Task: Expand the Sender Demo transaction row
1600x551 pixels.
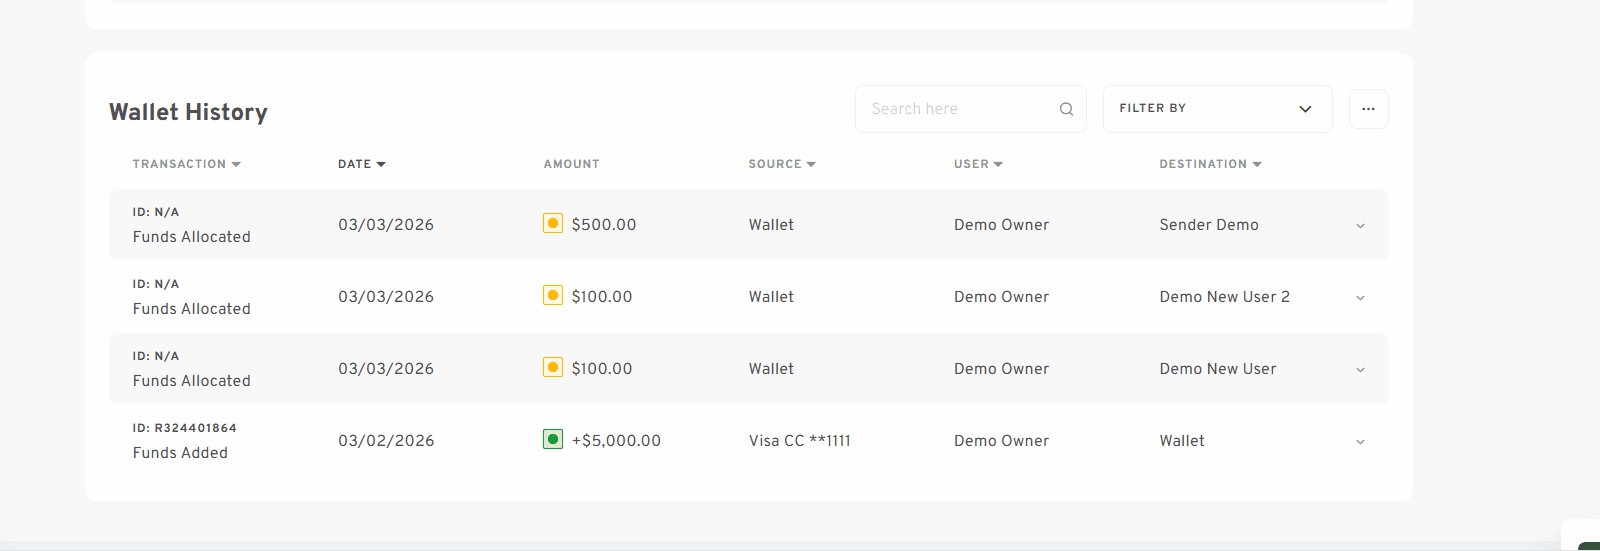Action: 1360,226
